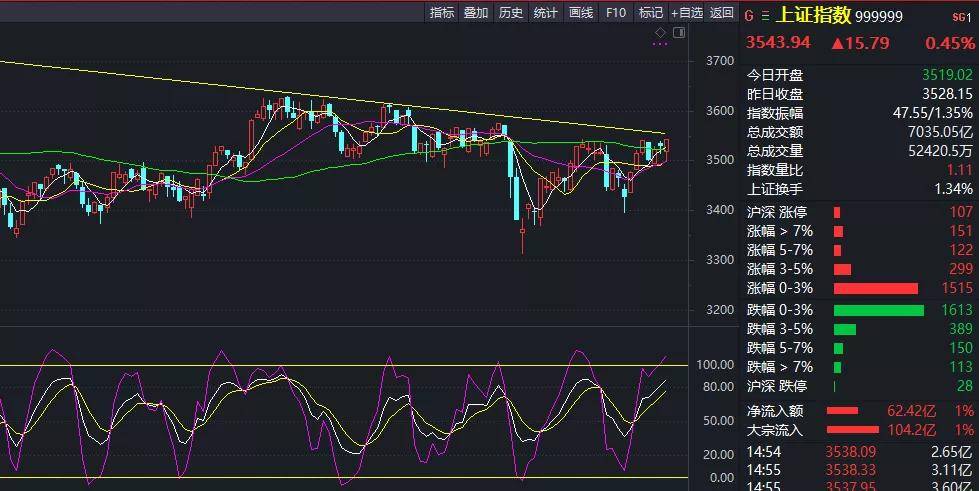Open the 统计 statistics option

546,13
